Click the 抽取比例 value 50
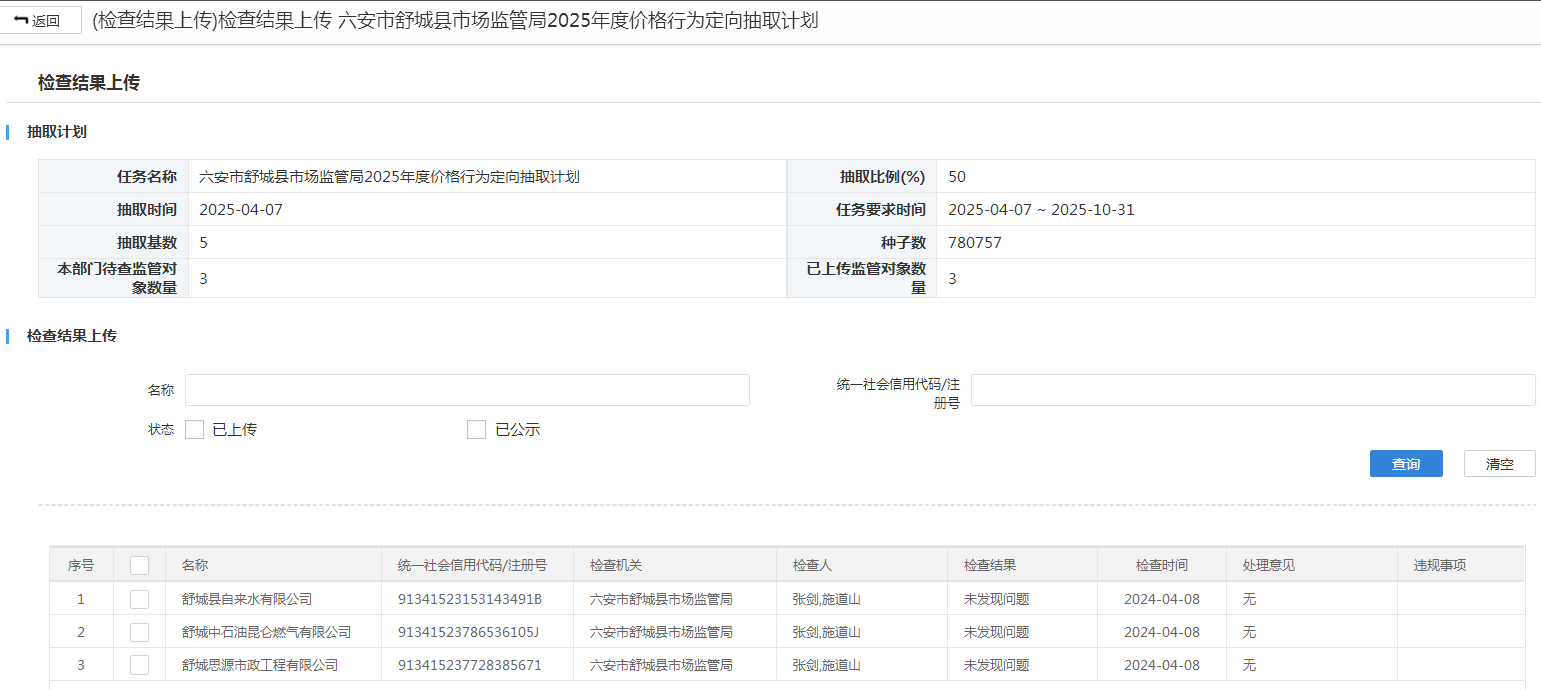The image size is (1541, 690). coord(957,177)
